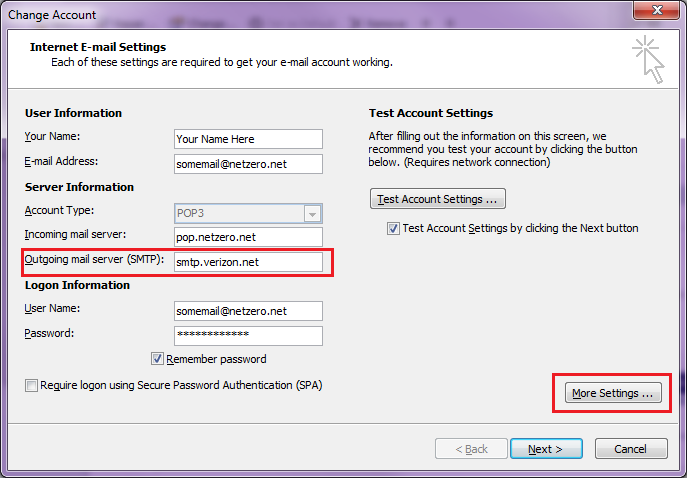Viewport: 687px width, 478px height.
Task: Enable Require logon using Secure Password Authentication
Action: coord(32,385)
